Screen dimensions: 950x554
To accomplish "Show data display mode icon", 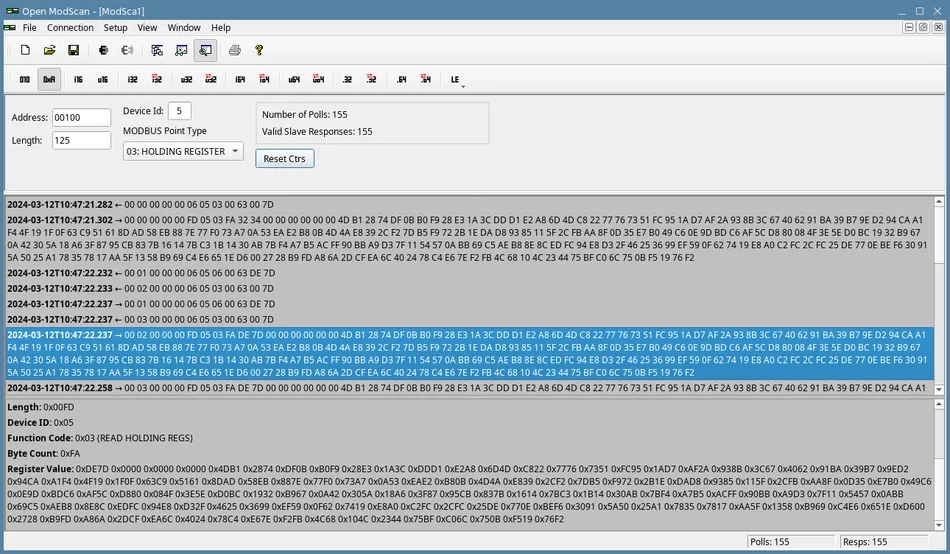I will coord(181,50).
